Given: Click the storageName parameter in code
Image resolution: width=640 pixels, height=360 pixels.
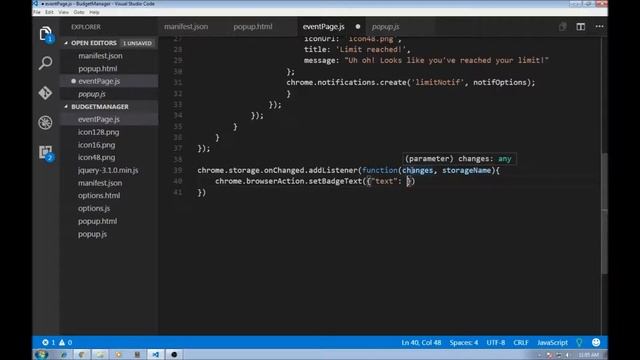Looking at the screenshot, I should [467, 170].
